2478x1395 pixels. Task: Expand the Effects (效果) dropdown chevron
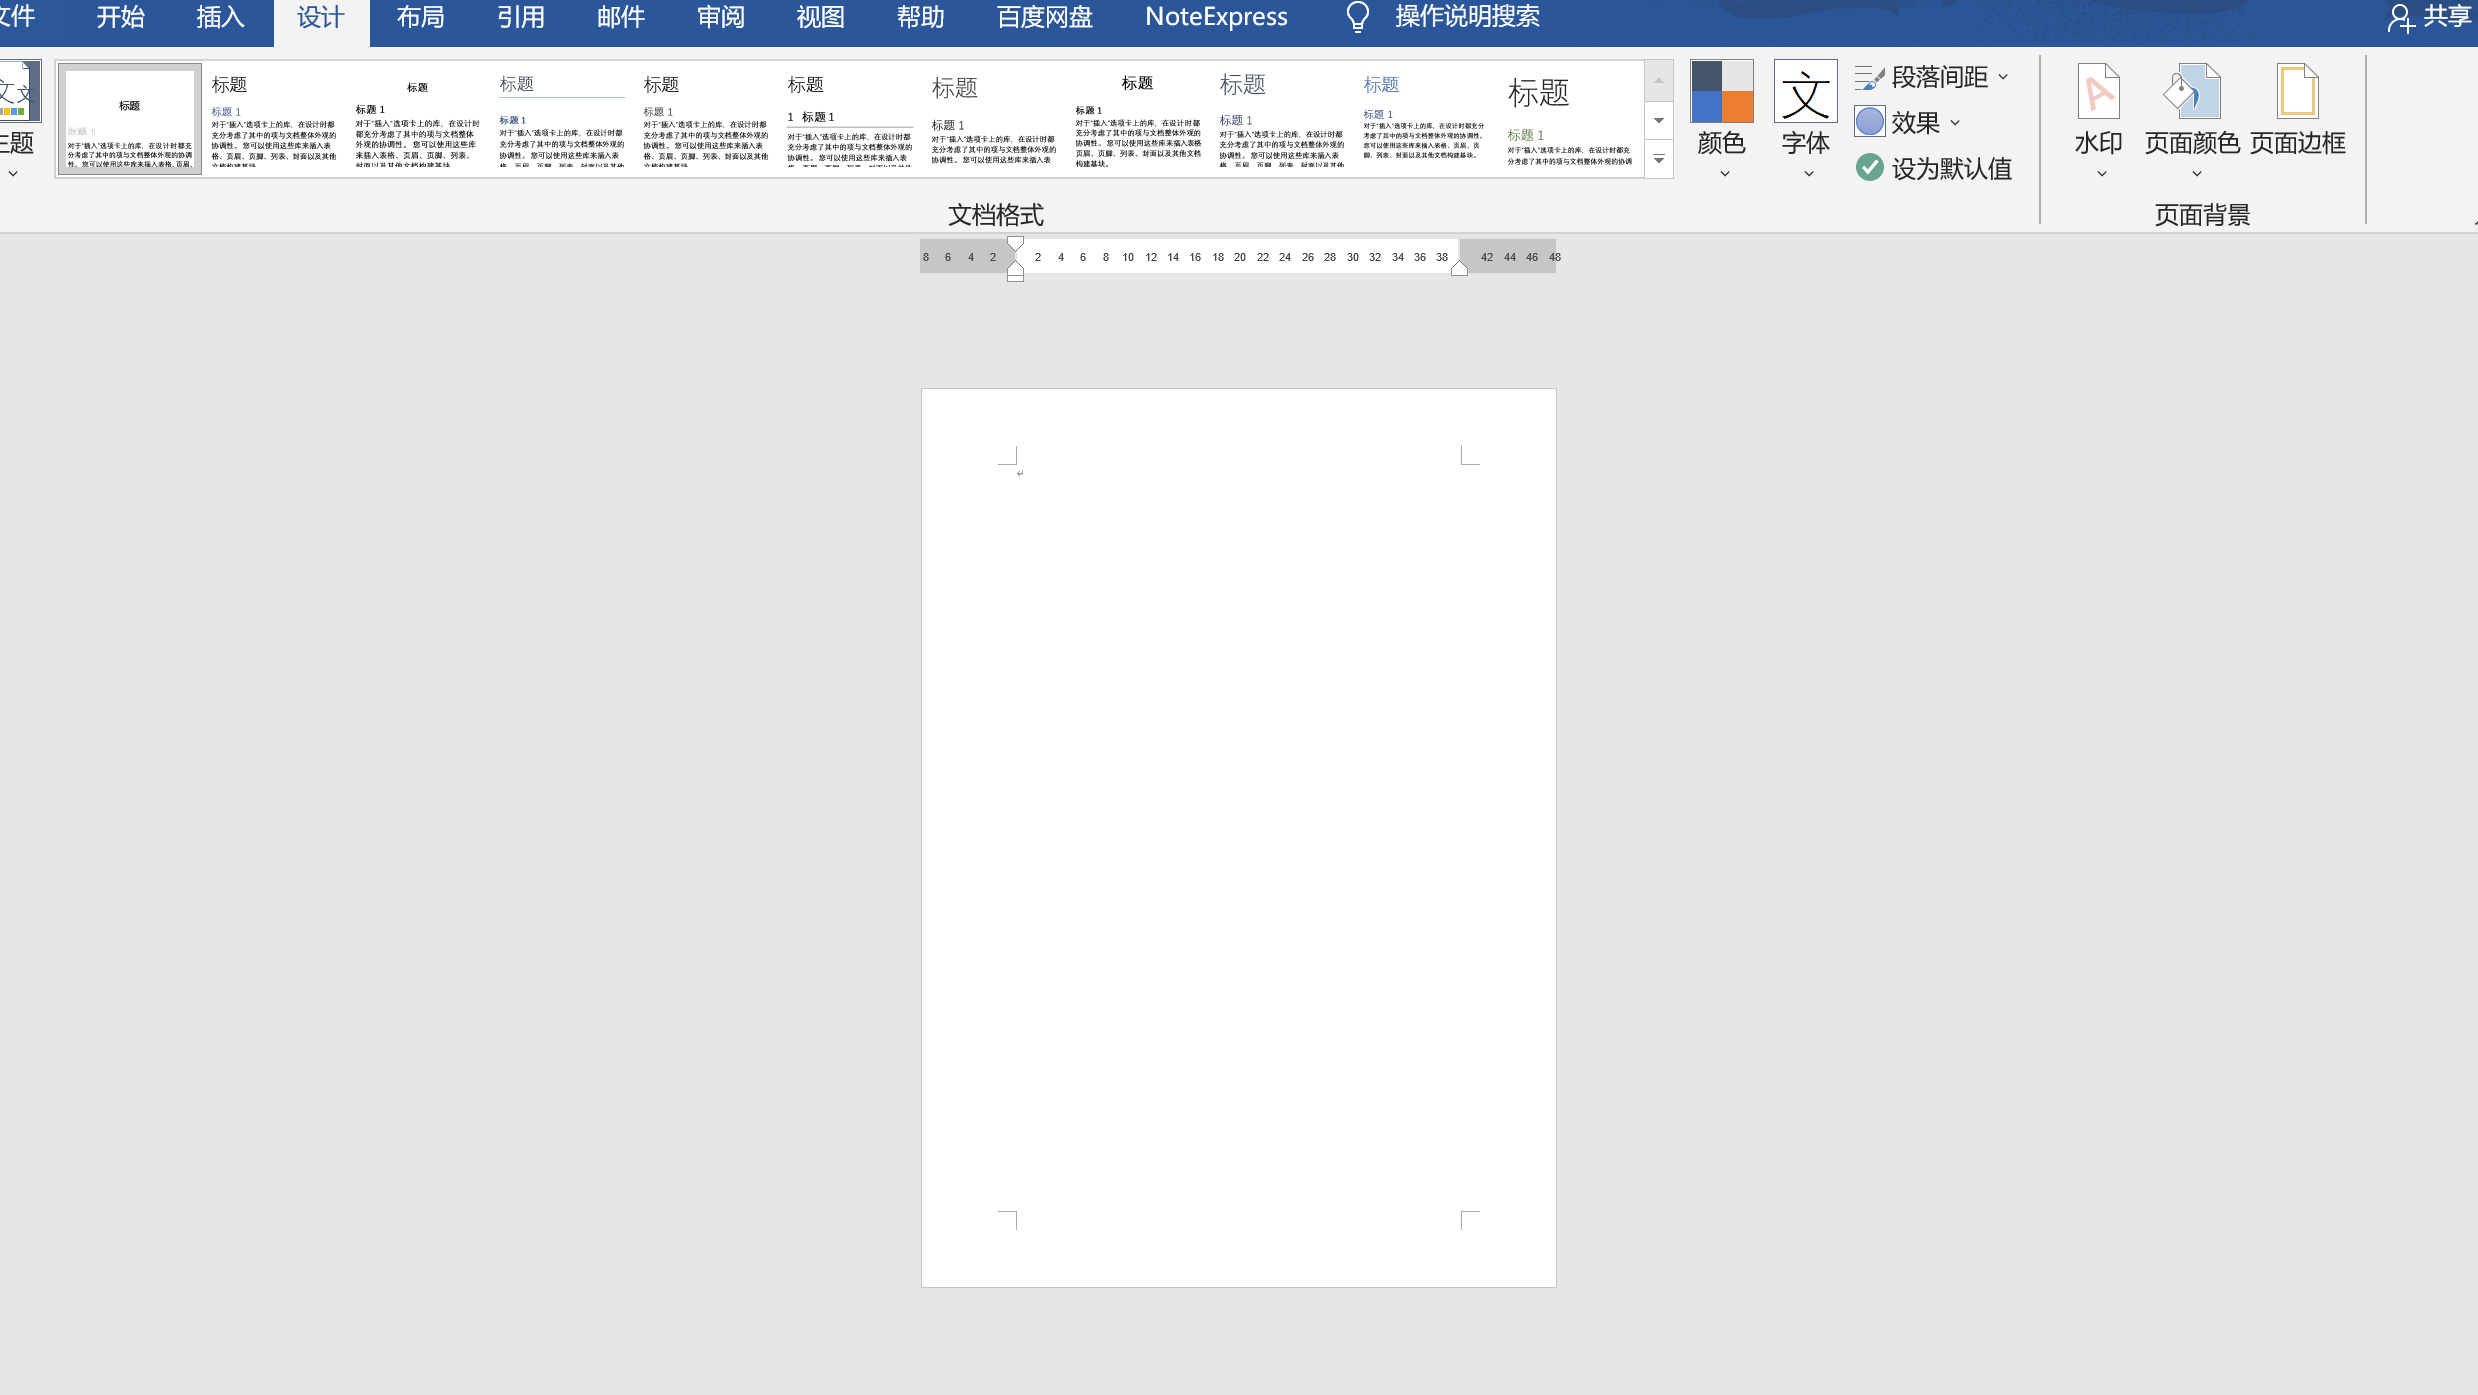(x=1955, y=123)
